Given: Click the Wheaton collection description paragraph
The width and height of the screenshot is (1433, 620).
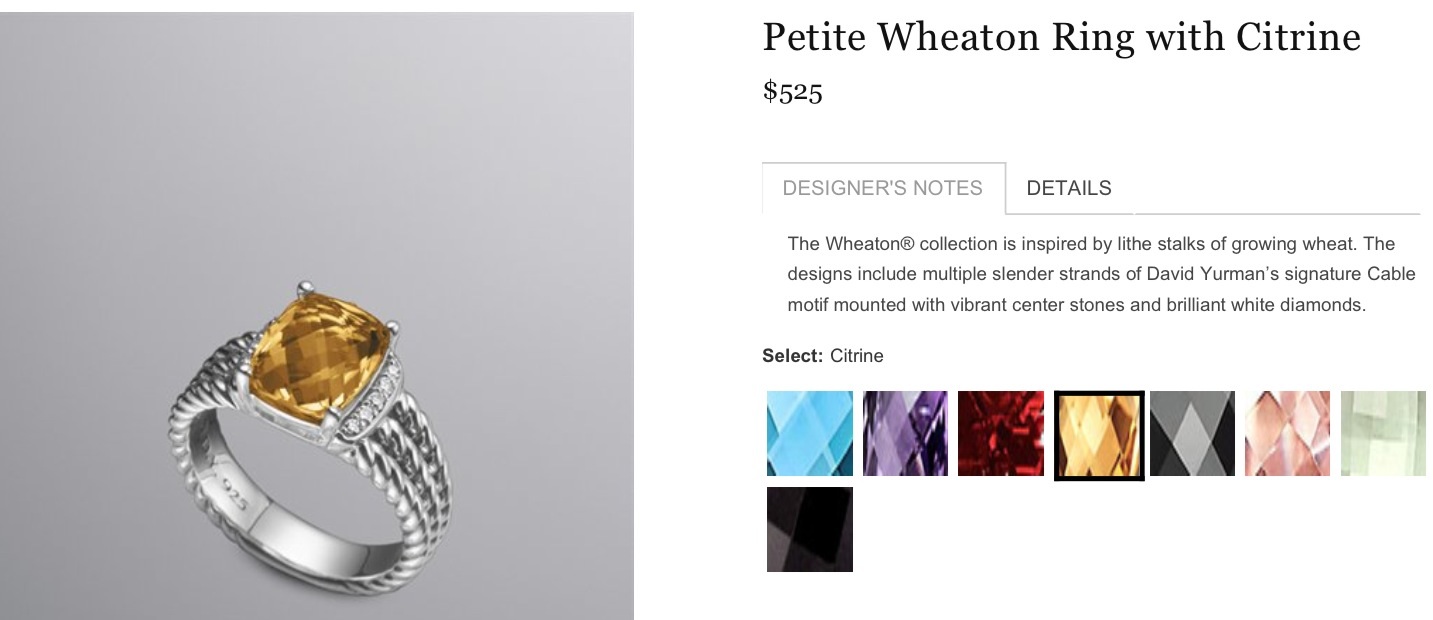Looking at the screenshot, I should pyautogui.click(x=1076, y=274).
